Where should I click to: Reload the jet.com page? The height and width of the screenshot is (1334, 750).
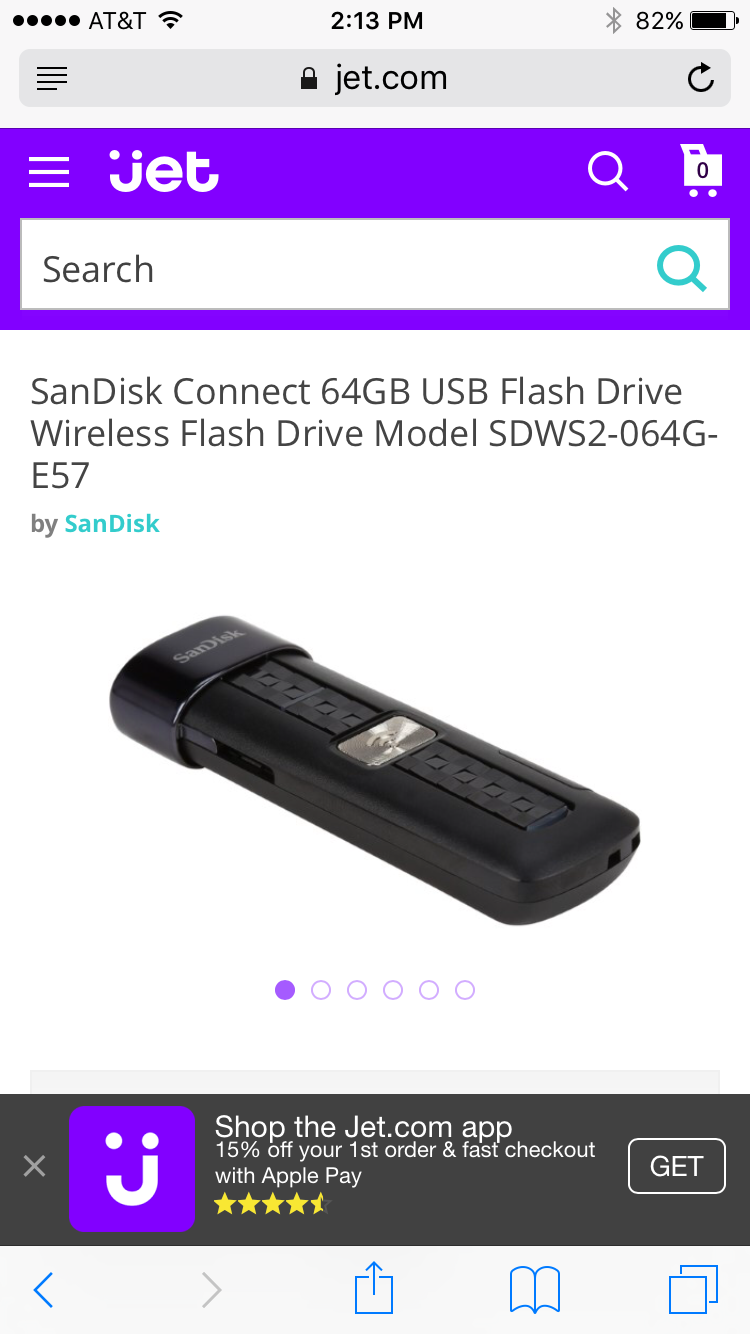(701, 78)
